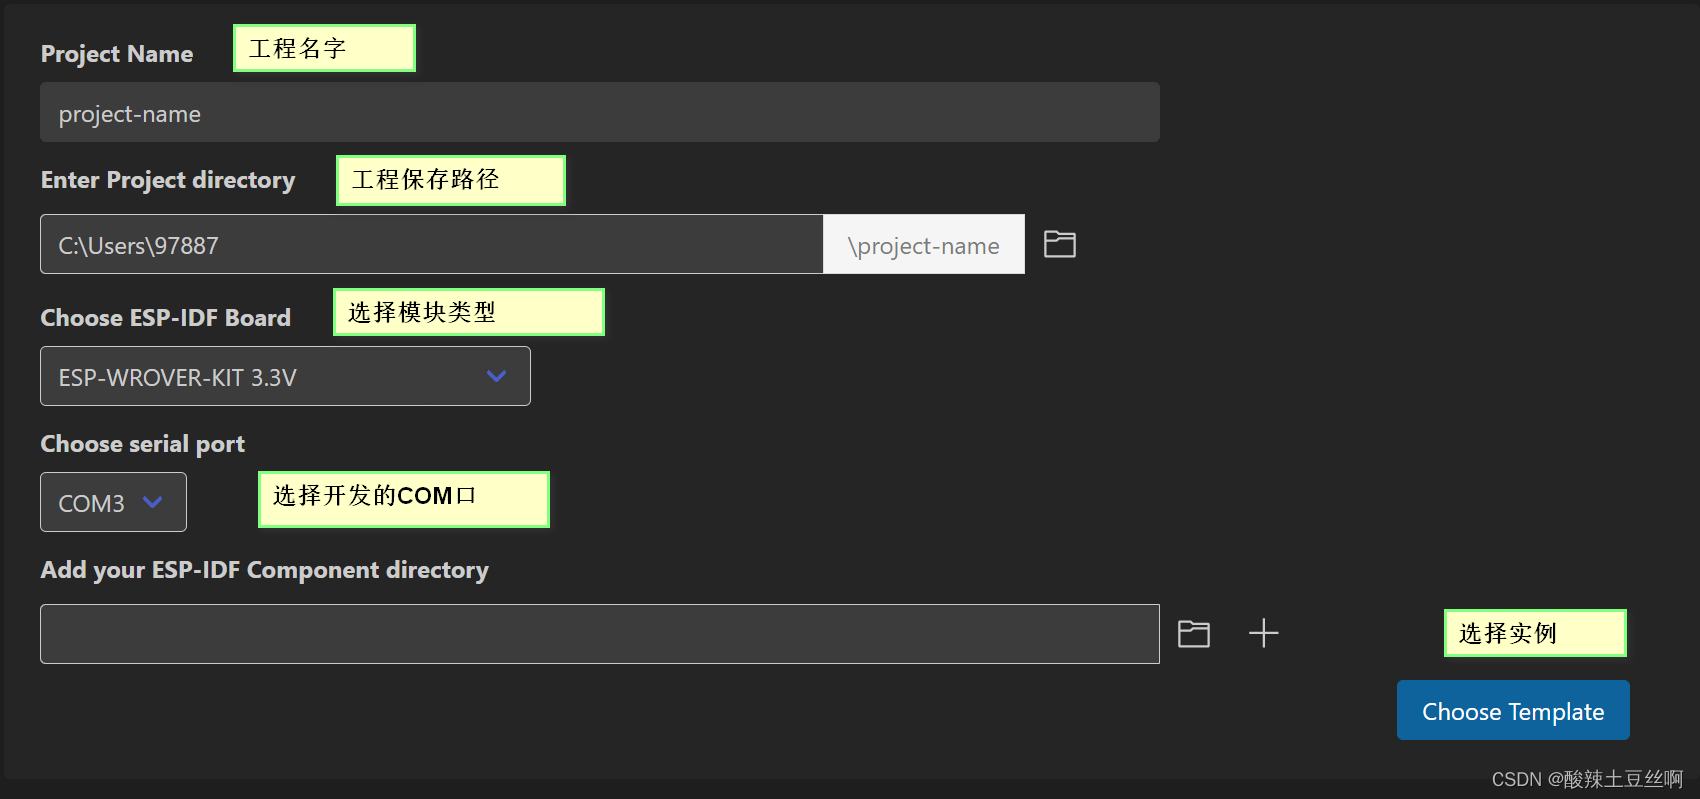Click the board selector chevron arrow
Image resolution: width=1700 pixels, height=799 pixels.
pos(497,376)
